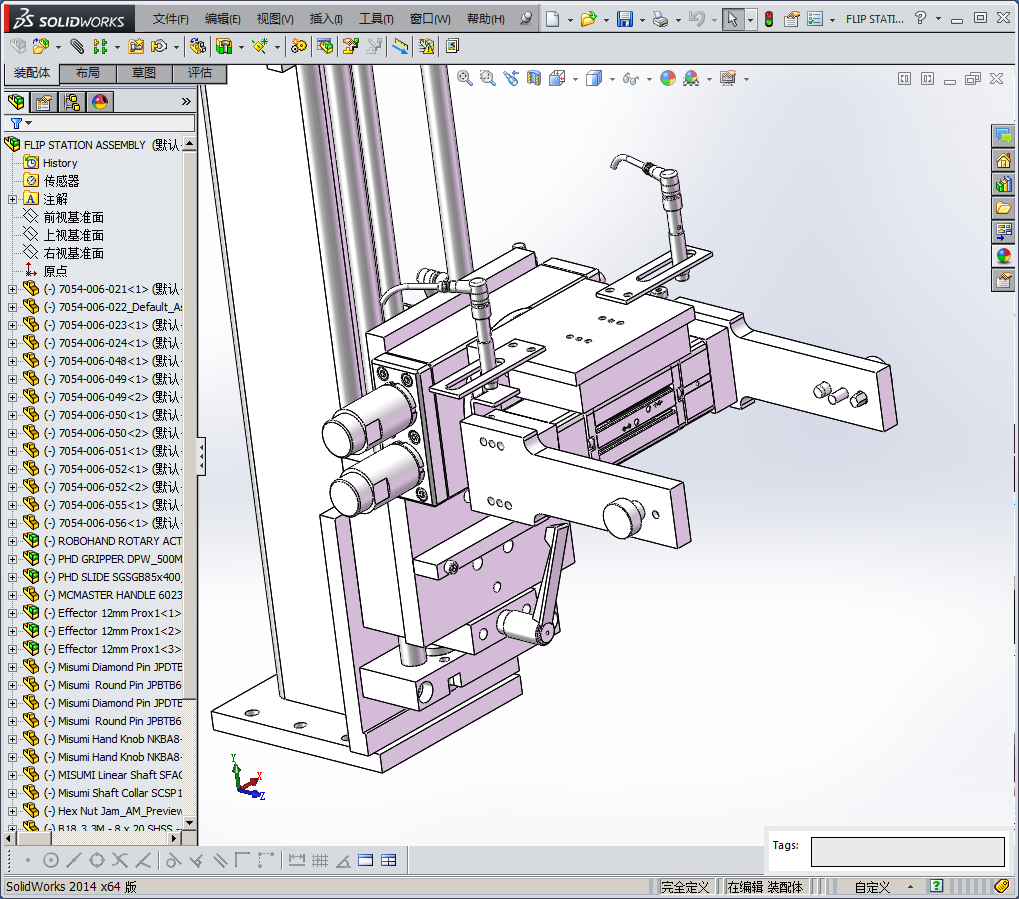1019x899 pixels.
Task: Open the View Orientation dropdown arrow
Action: (x=575, y=79)
